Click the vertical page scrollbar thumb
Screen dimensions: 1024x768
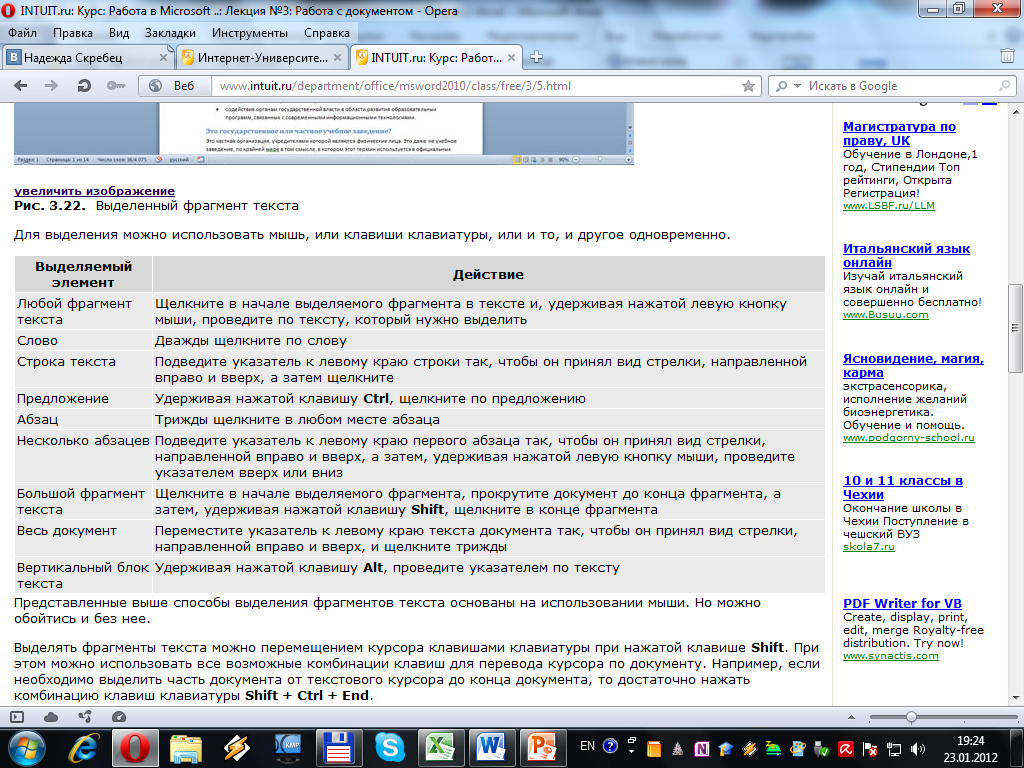pos(1015,328)
